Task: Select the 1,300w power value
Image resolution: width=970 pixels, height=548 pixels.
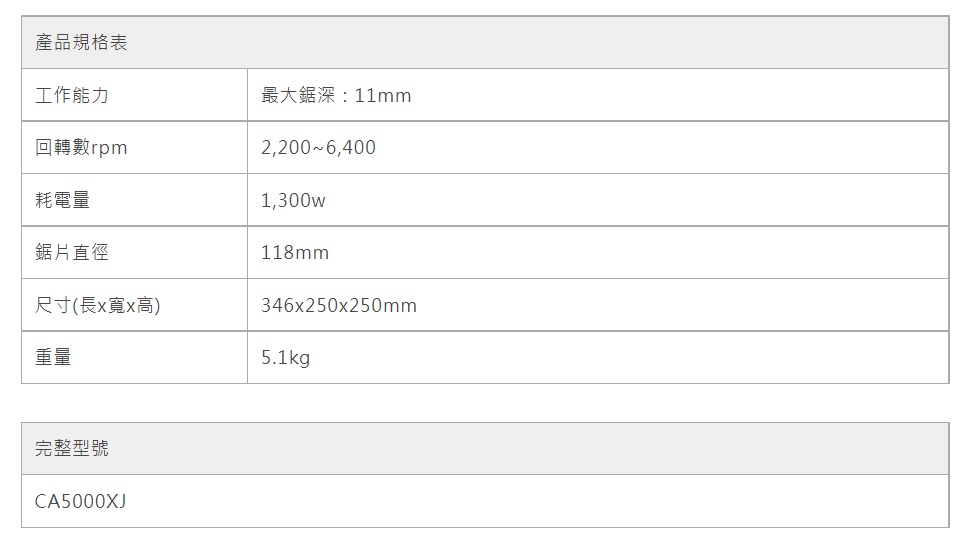Action: [x=293, y=200]
